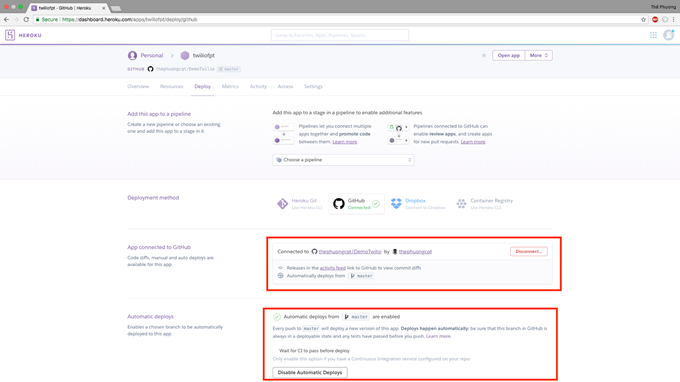Click the twiliofpt app hexagon icon

(x=185, y=56)
